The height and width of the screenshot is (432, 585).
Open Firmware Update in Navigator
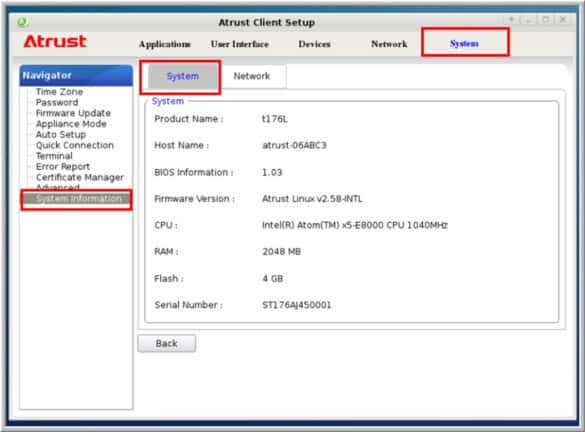[x=73, y=113]
